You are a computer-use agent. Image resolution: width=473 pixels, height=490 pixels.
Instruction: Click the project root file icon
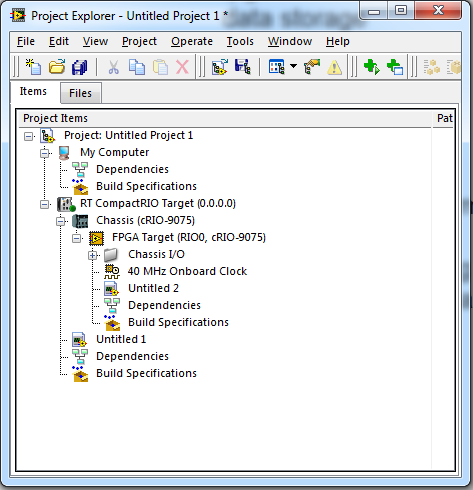pyautogui.click(x=47, y=136)
